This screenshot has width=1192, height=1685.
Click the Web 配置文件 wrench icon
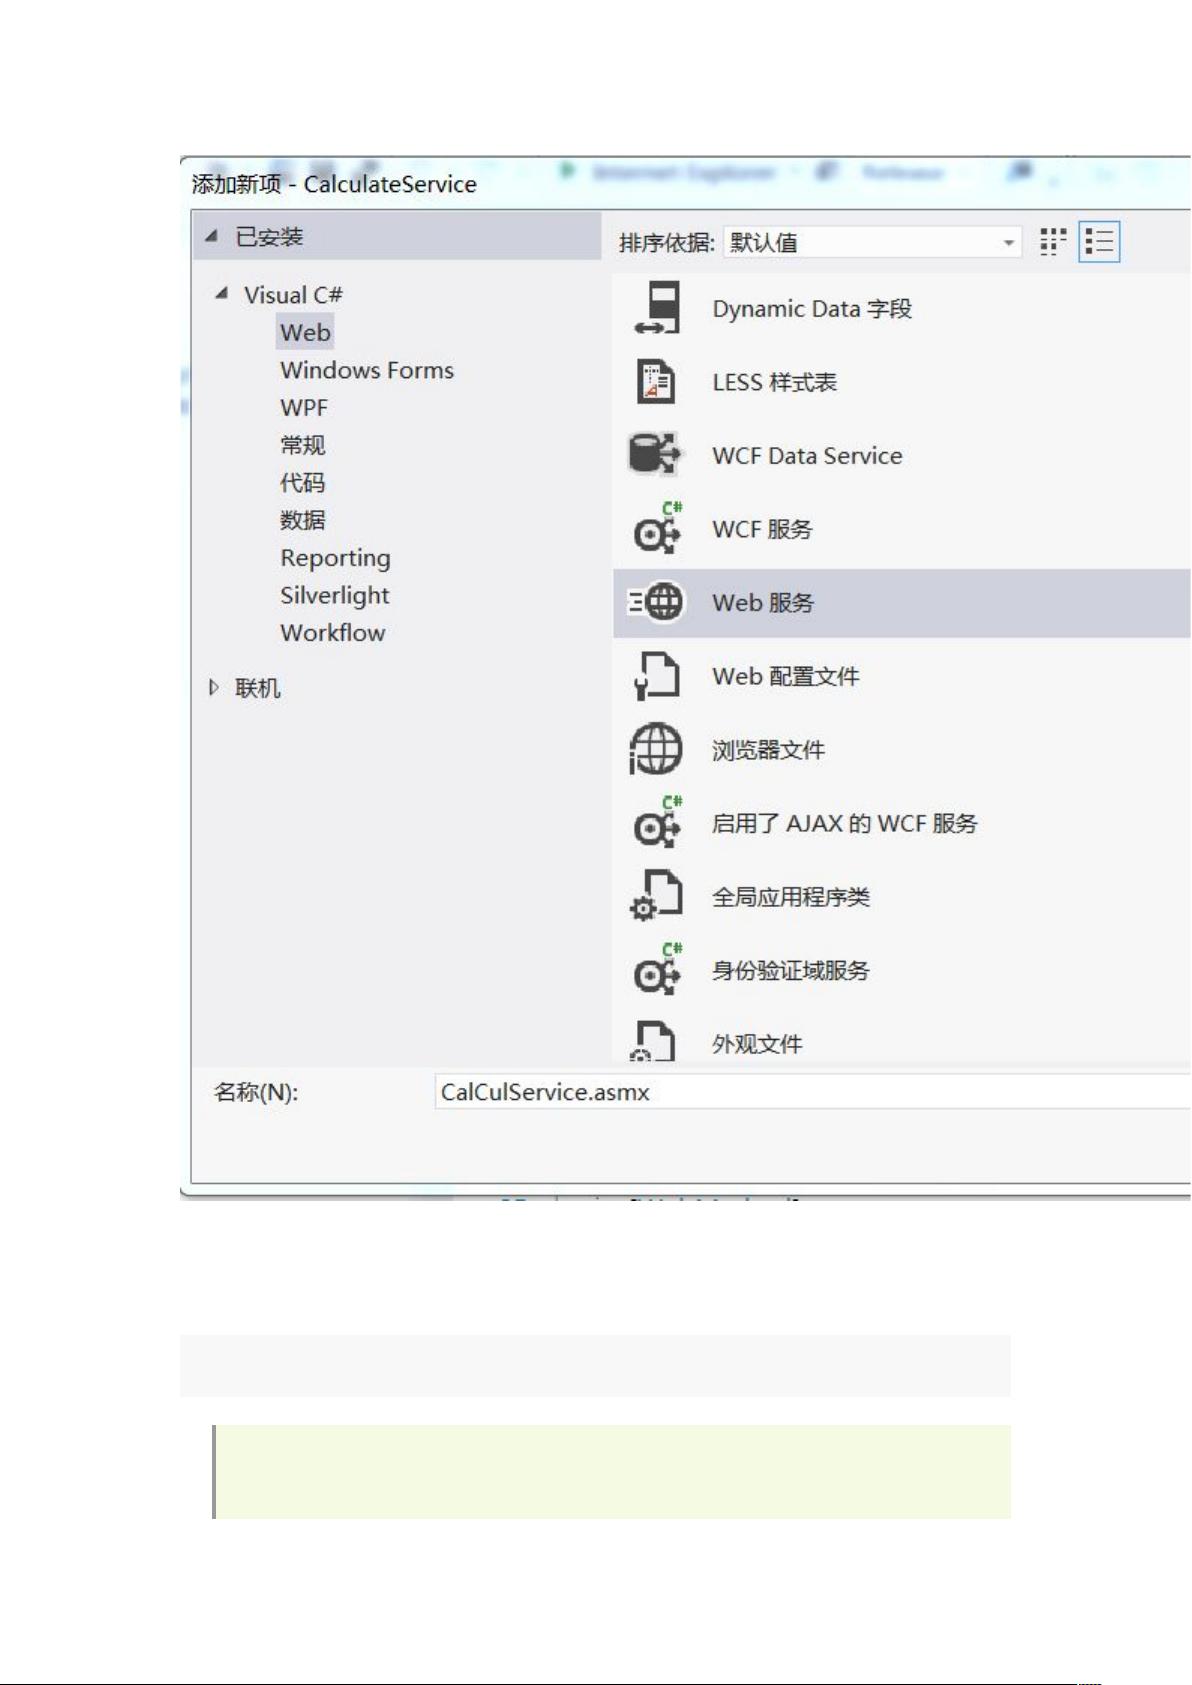[x=657, y=676]
